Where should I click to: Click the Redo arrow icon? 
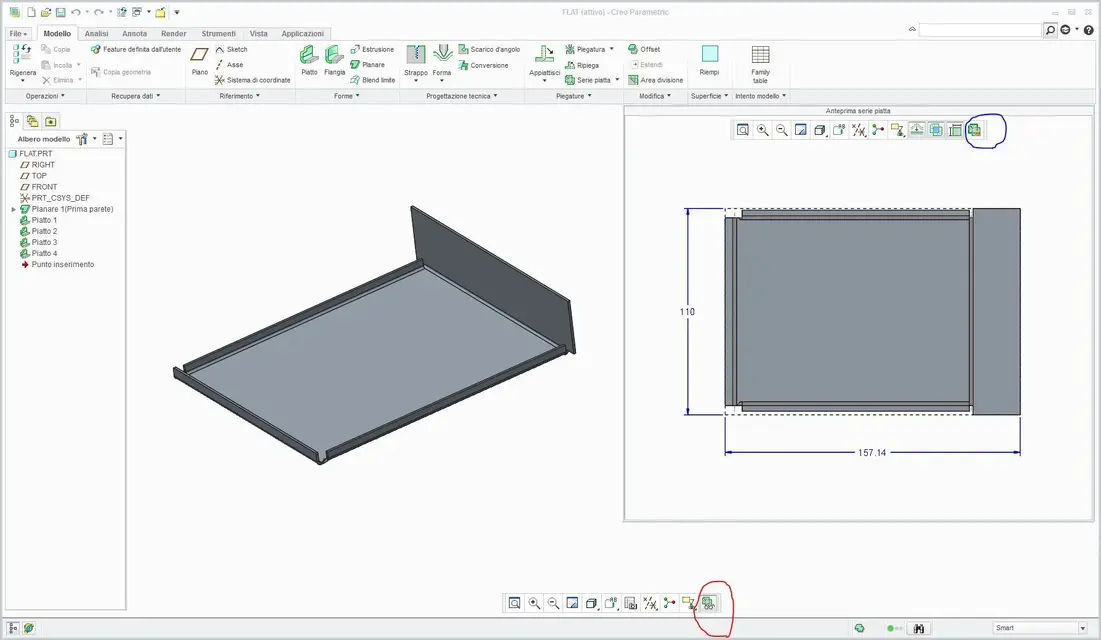point(99,12)
